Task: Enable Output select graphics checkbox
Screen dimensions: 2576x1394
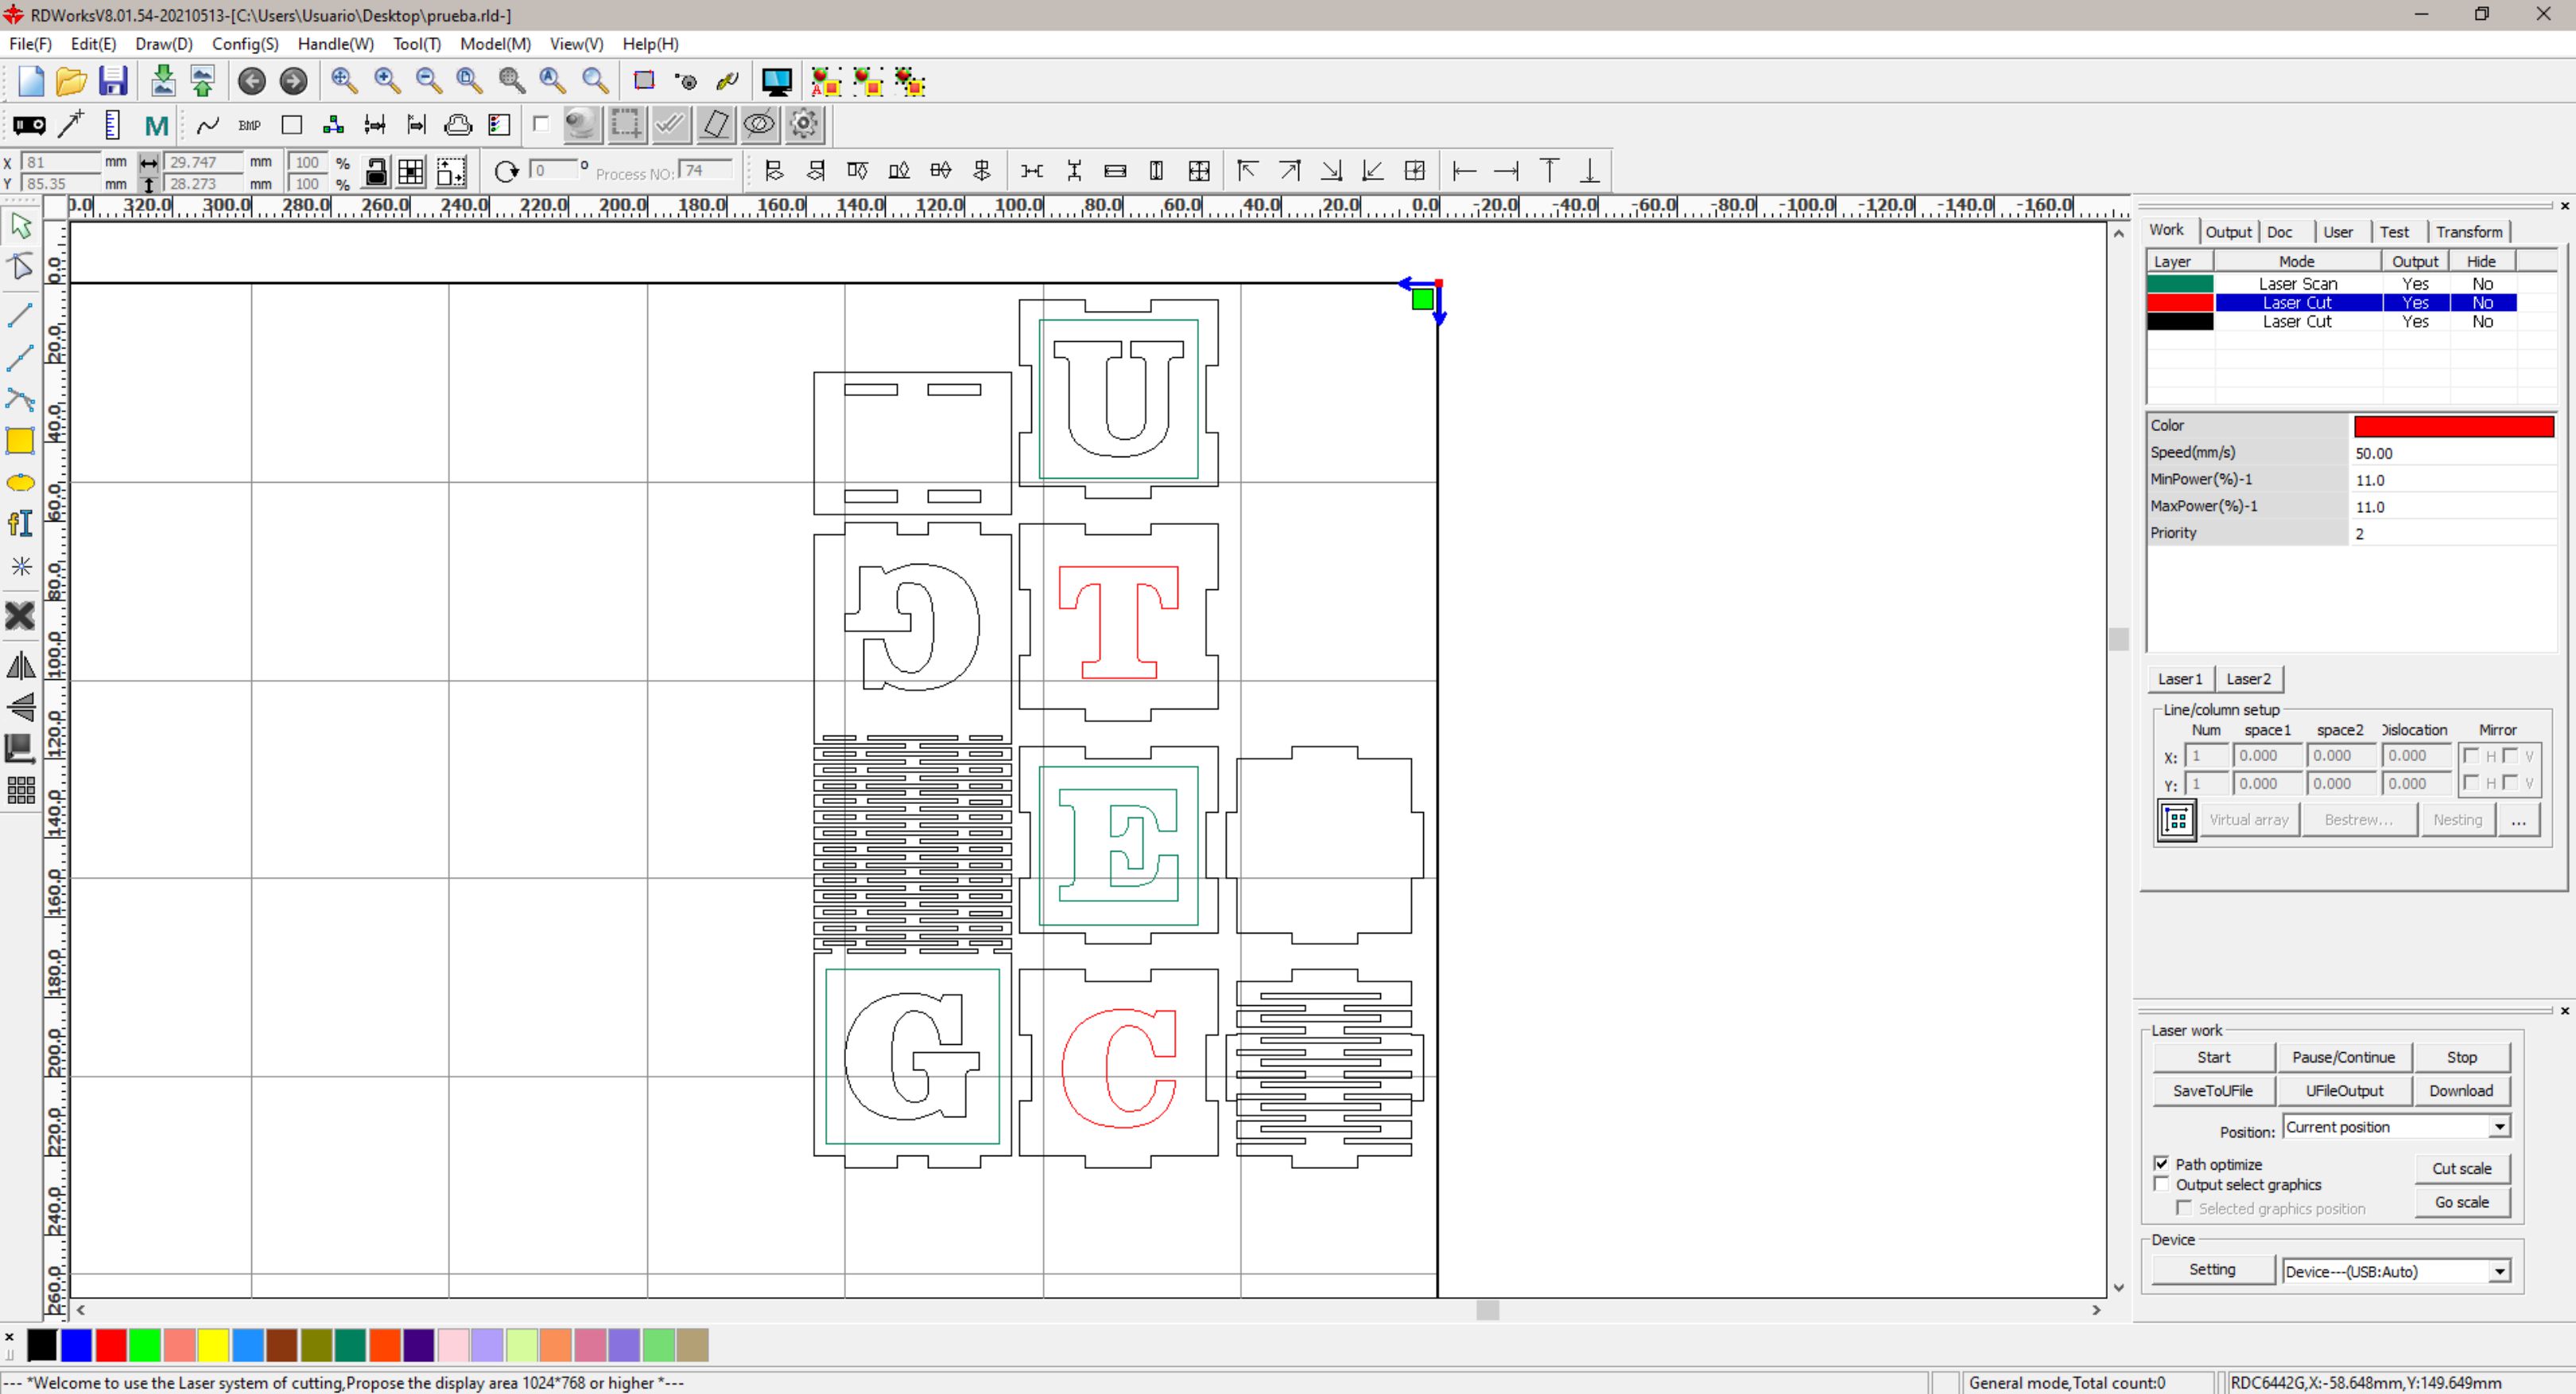Action: coord(2162,1184)
